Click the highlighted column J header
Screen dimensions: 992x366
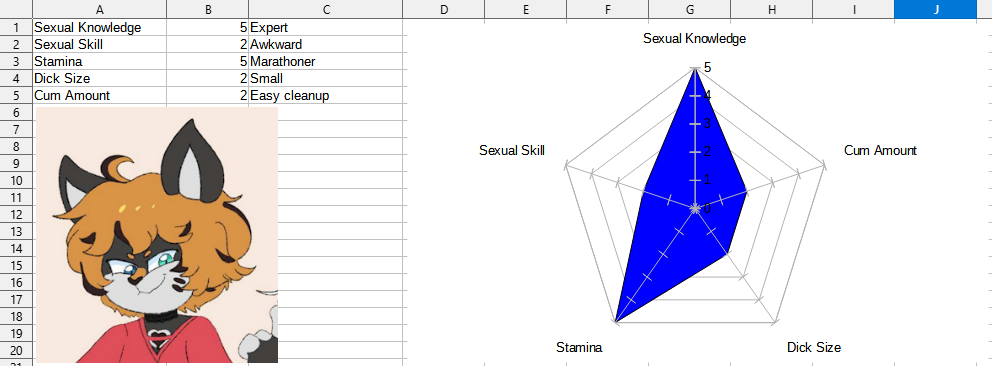(936, 9)
